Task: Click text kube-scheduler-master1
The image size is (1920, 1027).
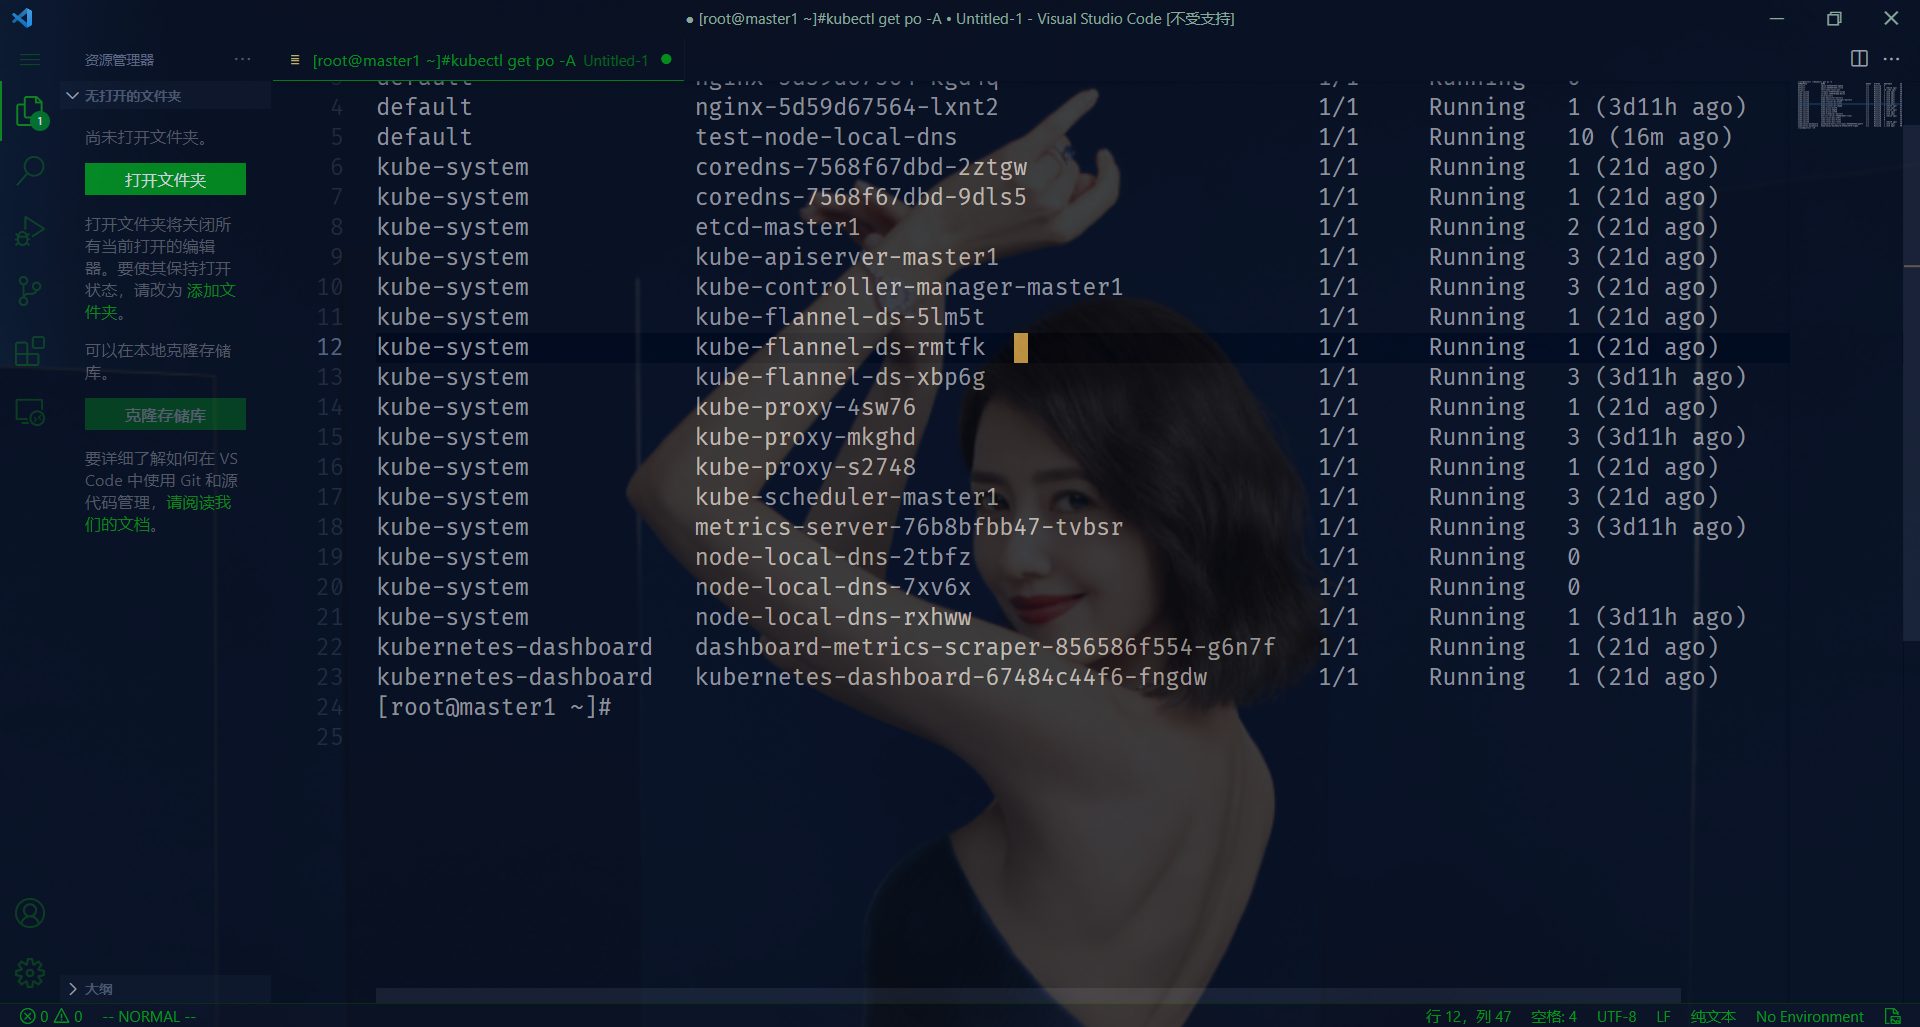Action: tap(847, 497)
